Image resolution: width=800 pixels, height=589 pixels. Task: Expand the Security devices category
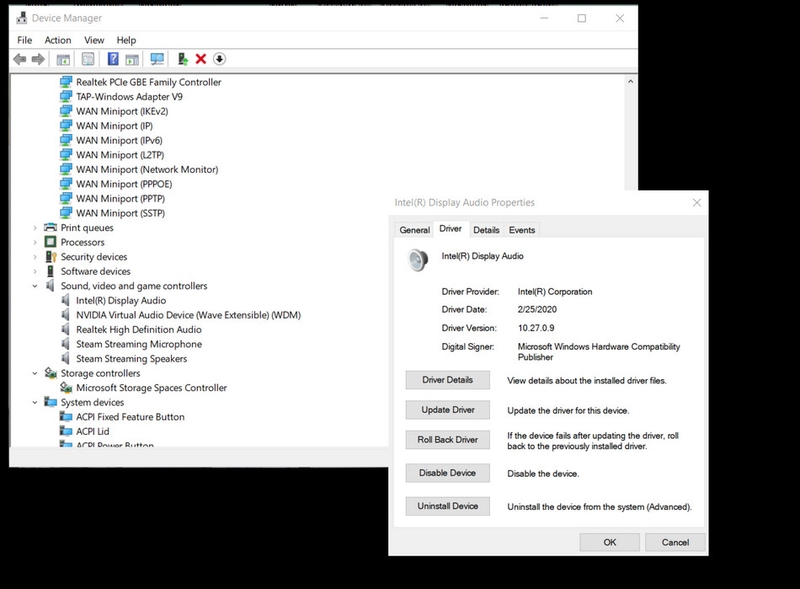35,257
